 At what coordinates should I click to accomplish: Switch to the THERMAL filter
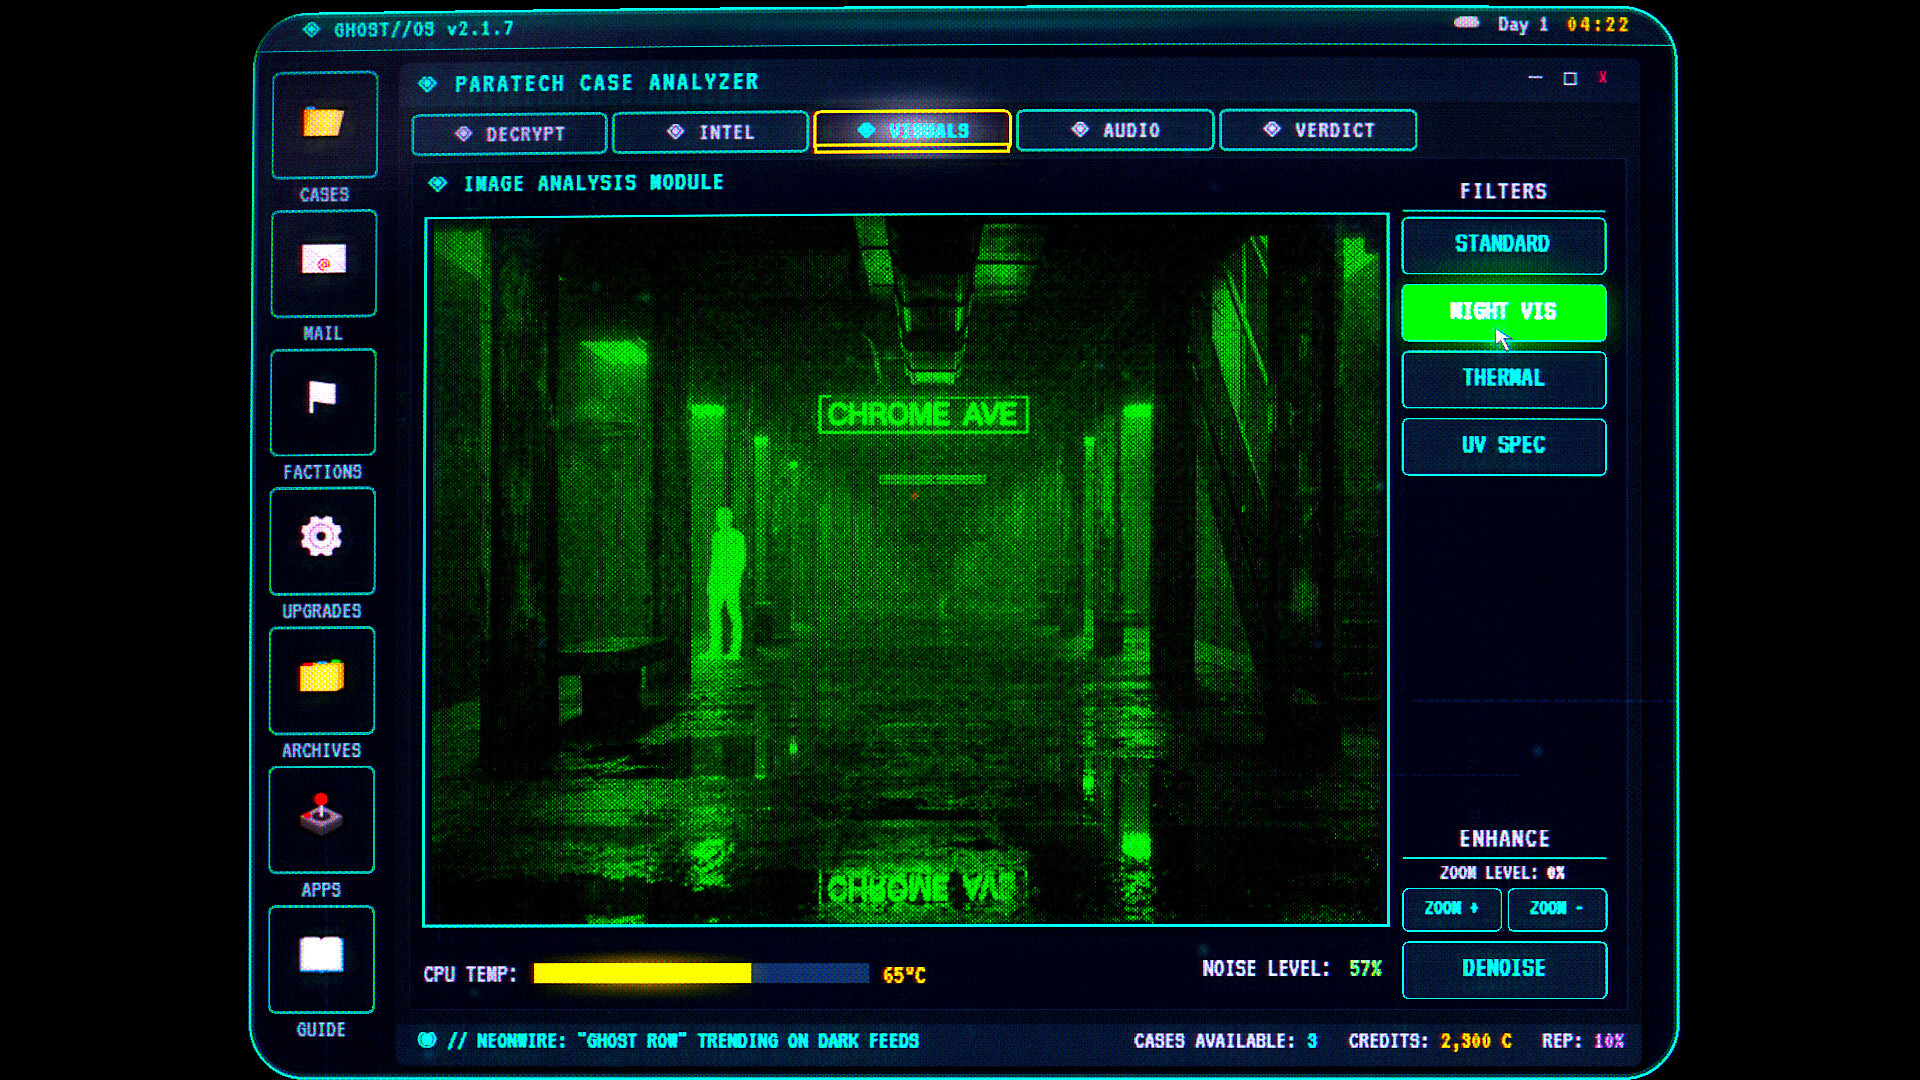click(1503, 379)
